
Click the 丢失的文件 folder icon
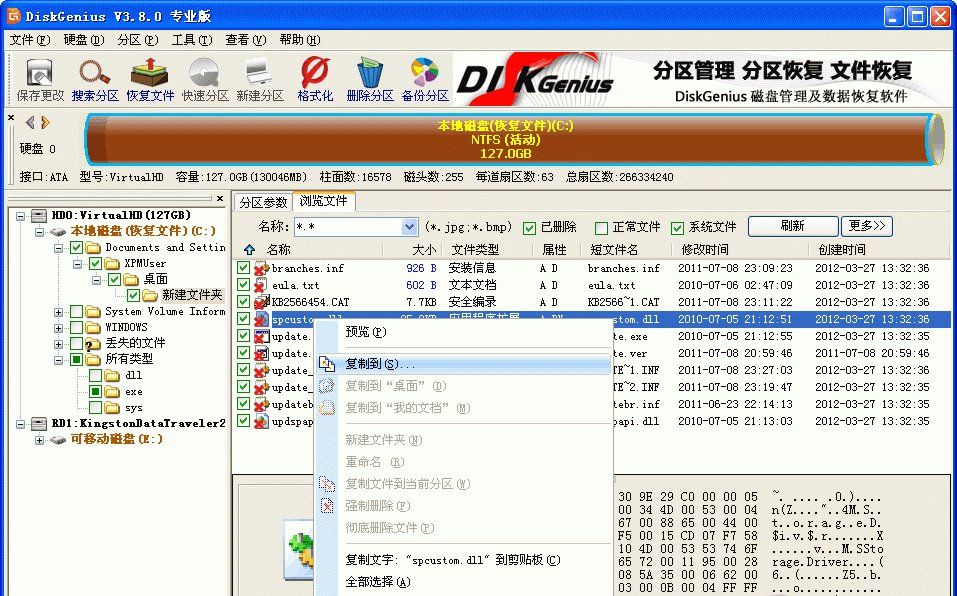(93, 343)
